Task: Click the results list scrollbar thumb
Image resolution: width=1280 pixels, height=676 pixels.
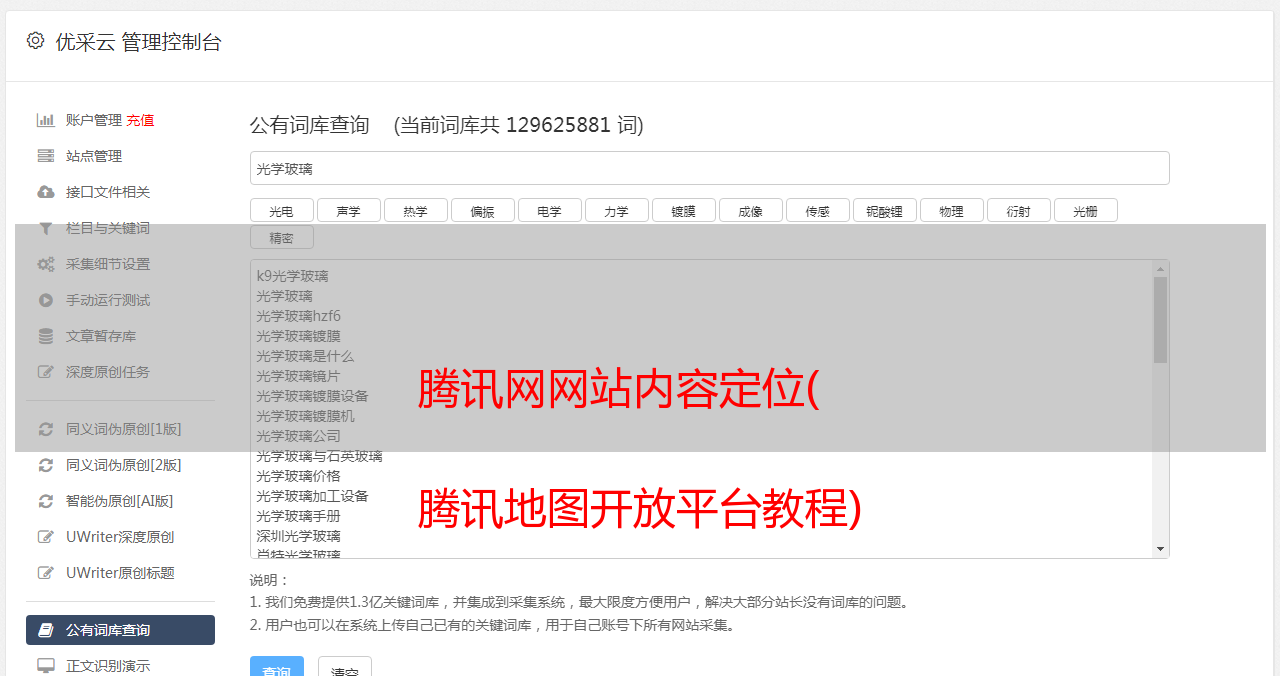Action: [x=1160, y=319]
